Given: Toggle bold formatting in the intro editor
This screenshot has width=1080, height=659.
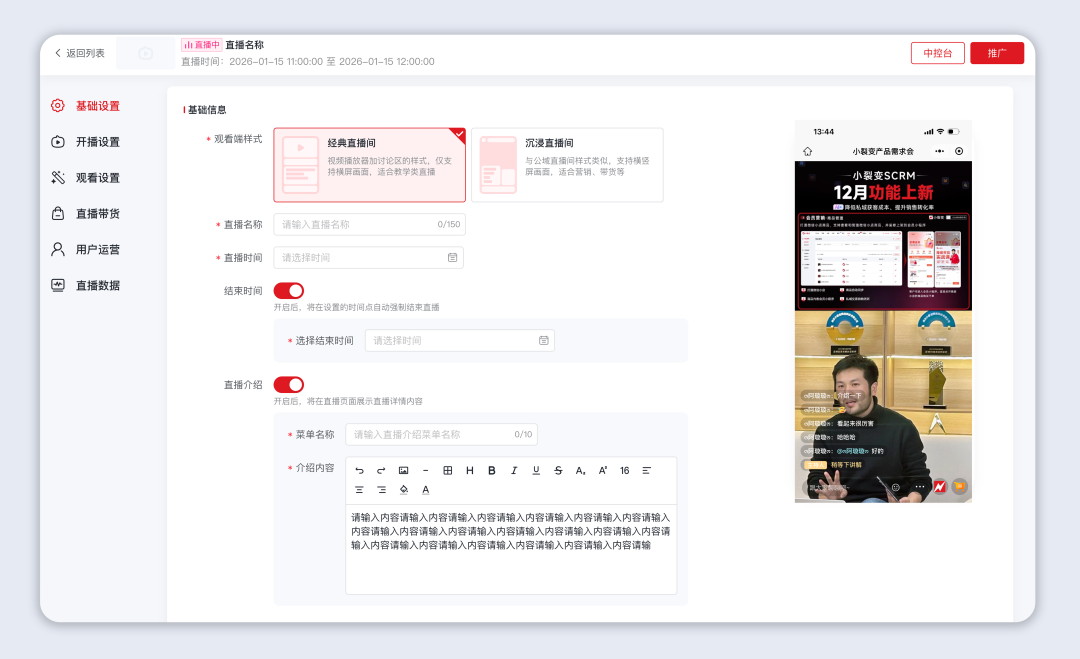Looking at the screenshot, I should click(491, 471).
